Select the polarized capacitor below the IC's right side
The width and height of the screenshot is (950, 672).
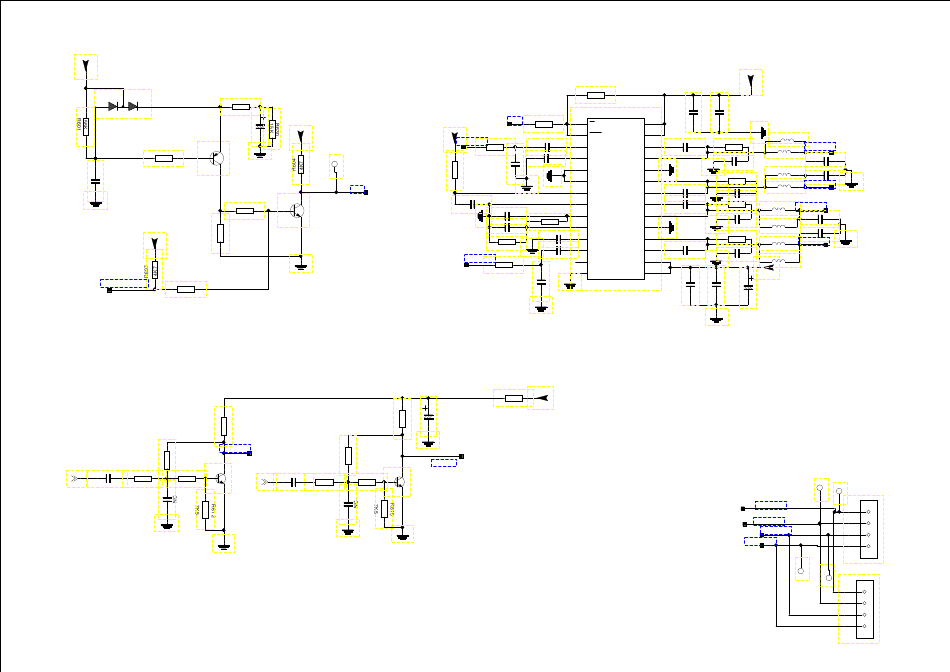(748, 287)
